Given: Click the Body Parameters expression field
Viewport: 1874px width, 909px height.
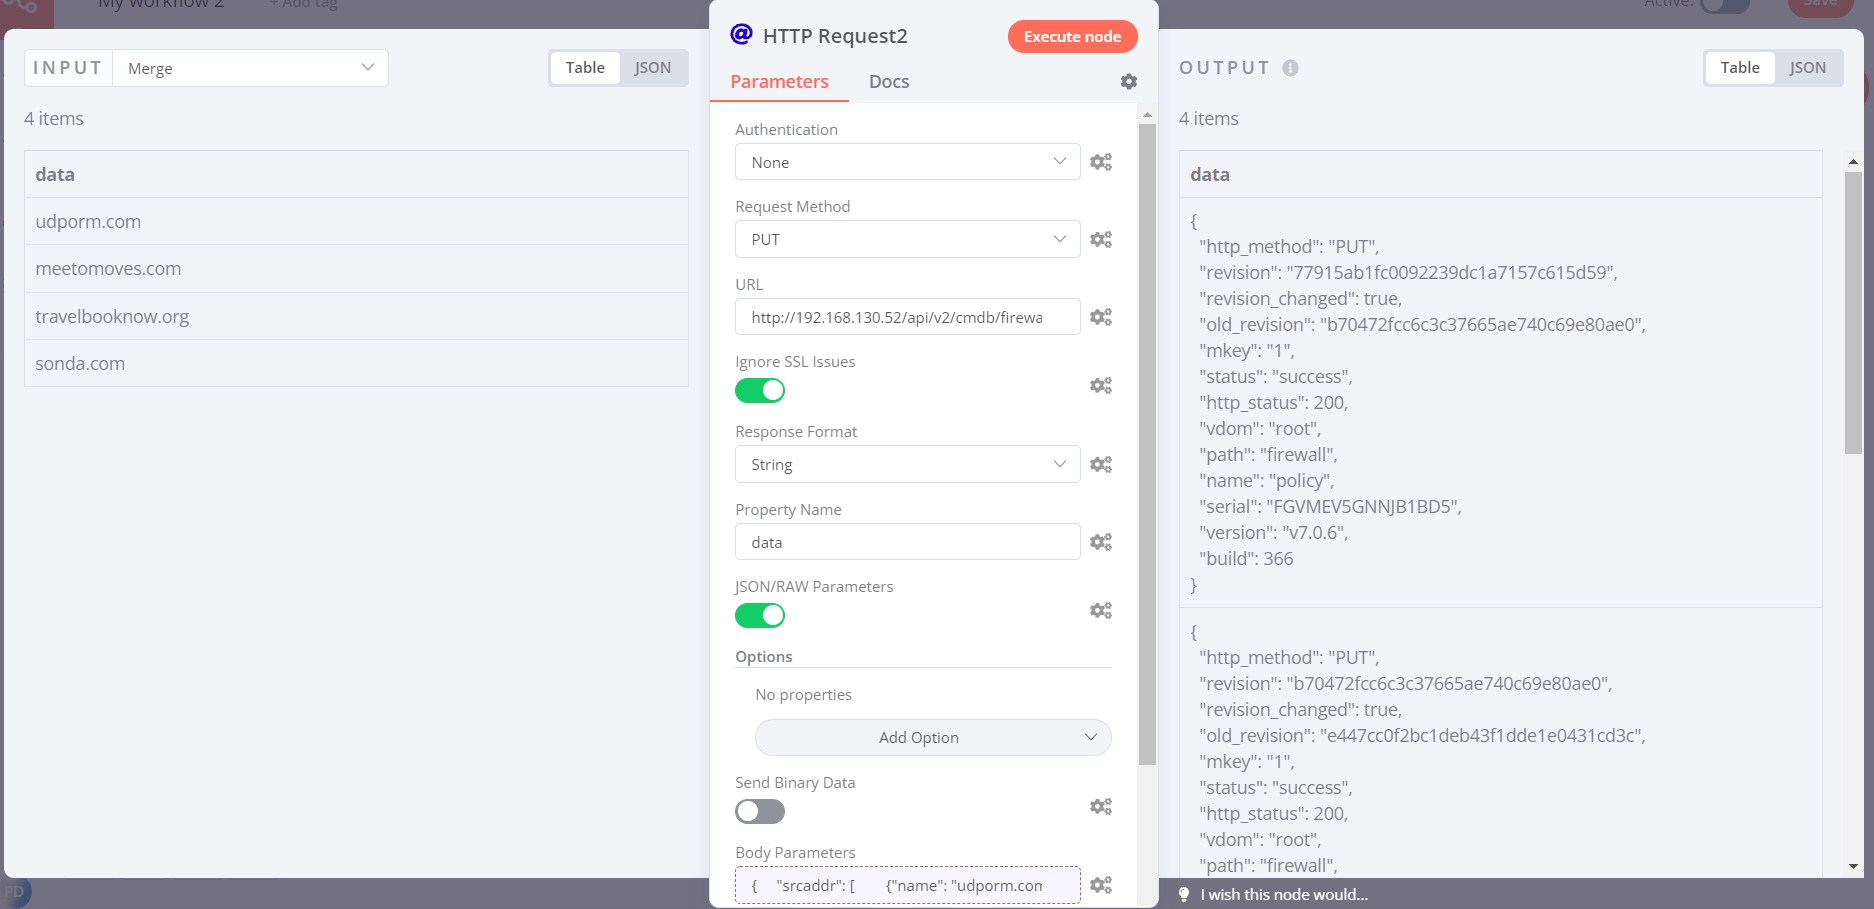Looking at the screenshot, I should (x=908, y=885).
